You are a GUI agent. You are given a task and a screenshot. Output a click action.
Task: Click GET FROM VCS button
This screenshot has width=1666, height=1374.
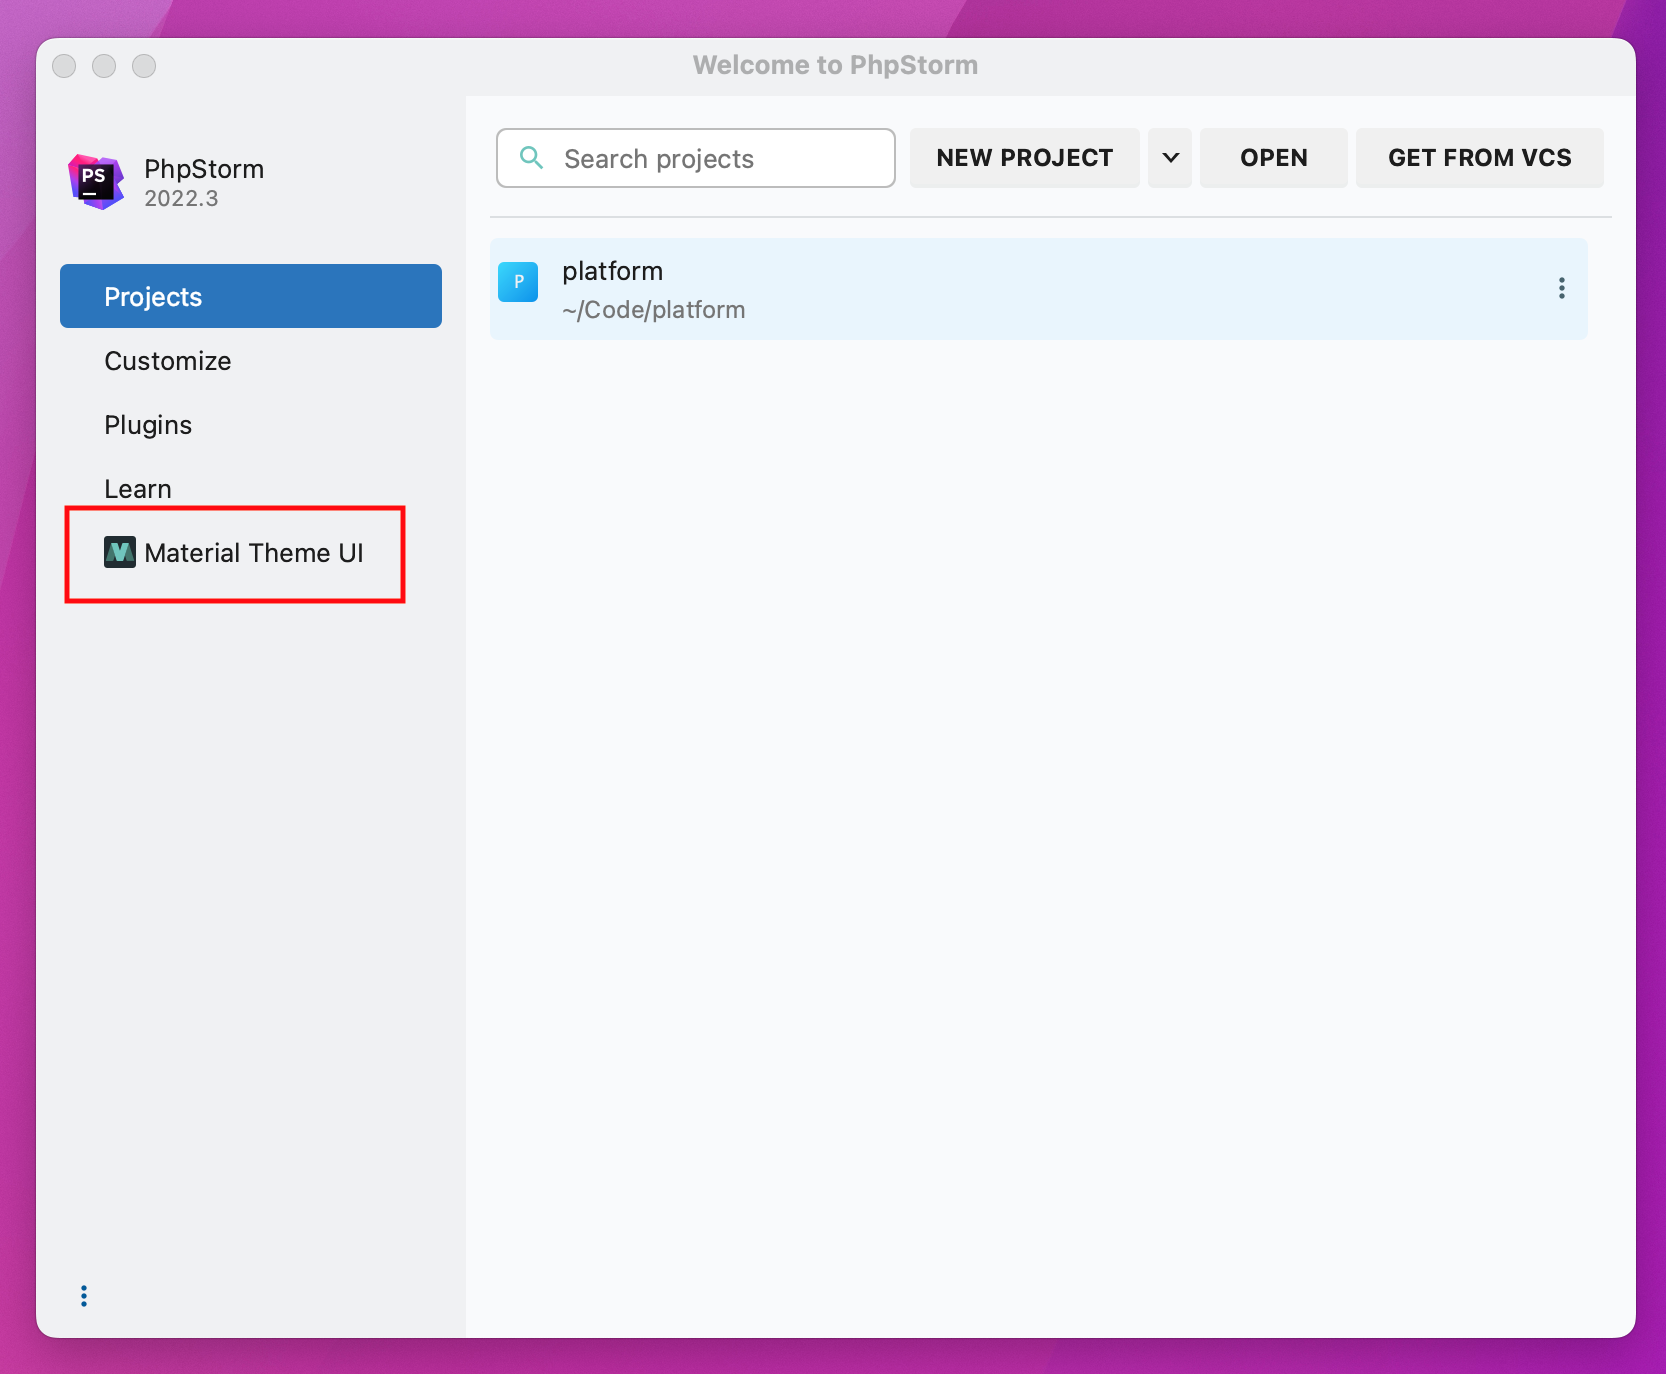(1480, 158)
